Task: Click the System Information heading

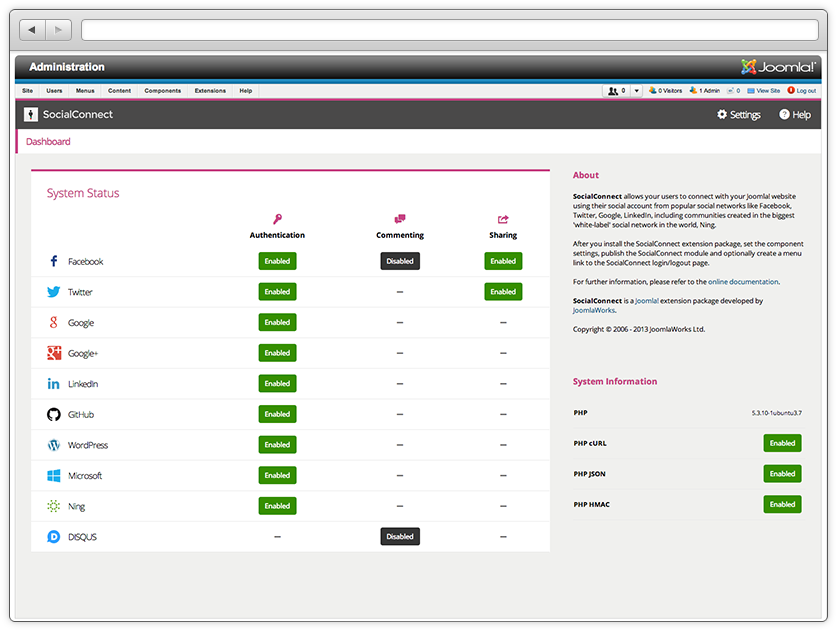Action: [x=615, y=382]
